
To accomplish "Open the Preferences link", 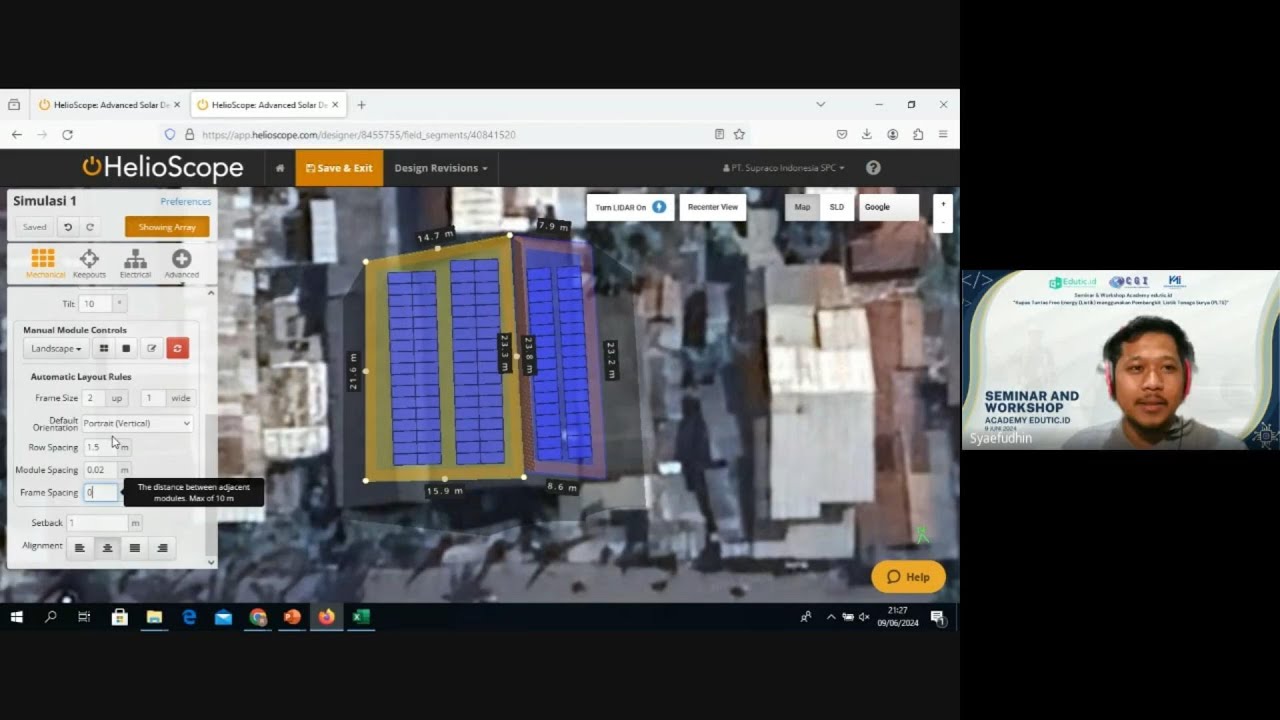I will (x=186, y=201).
